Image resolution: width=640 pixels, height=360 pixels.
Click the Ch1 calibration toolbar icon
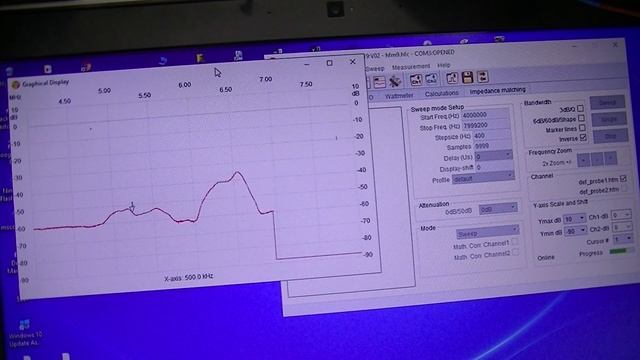click(416, 80)
